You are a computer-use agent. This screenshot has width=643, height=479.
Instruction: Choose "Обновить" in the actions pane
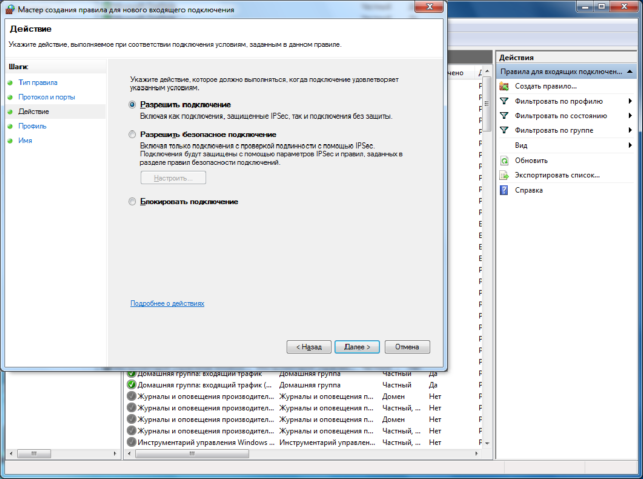pyautogui.click(x=531, y=161)
